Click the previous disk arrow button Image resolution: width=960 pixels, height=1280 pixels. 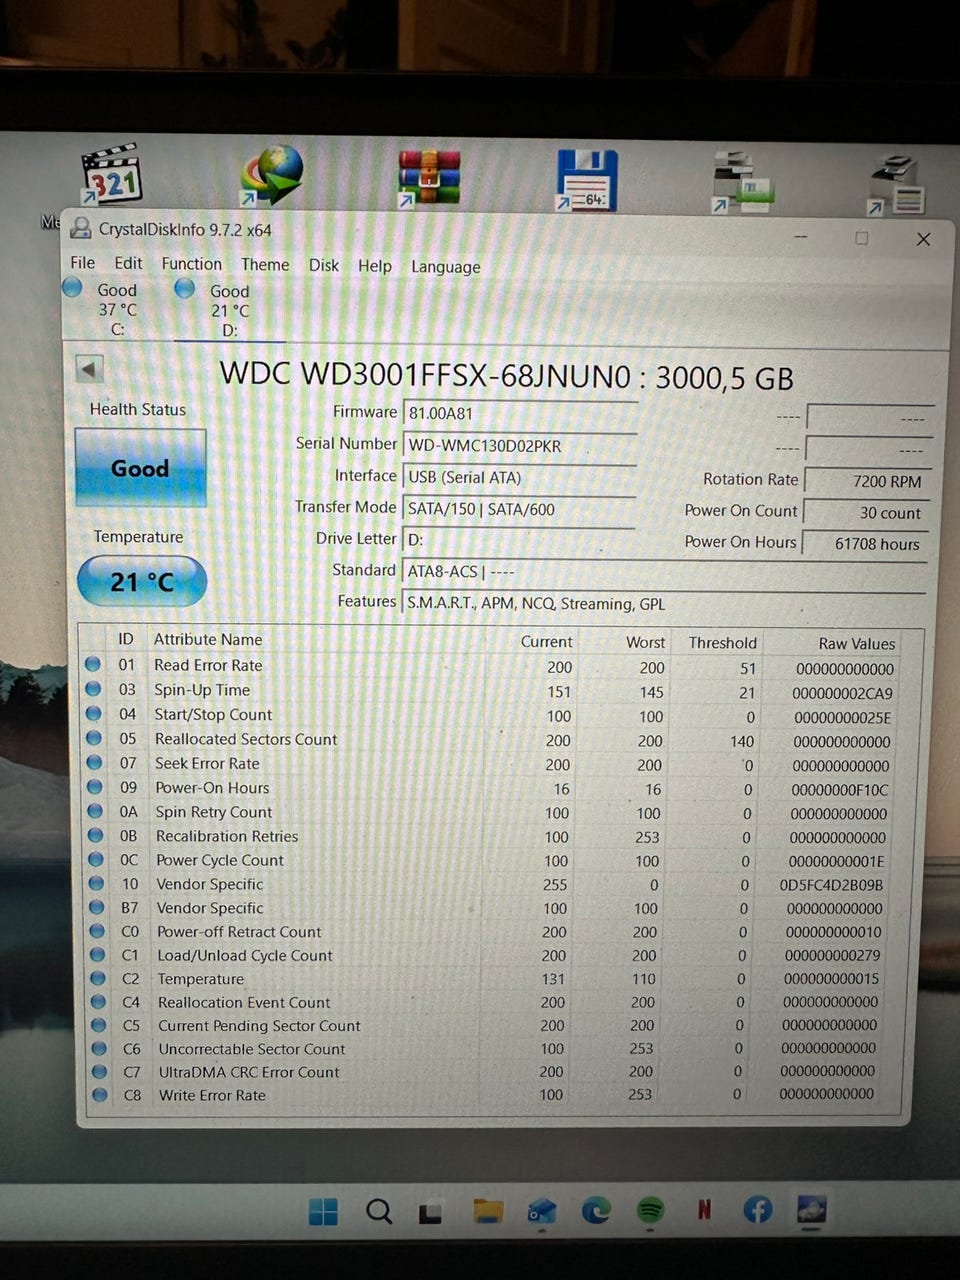89,369
